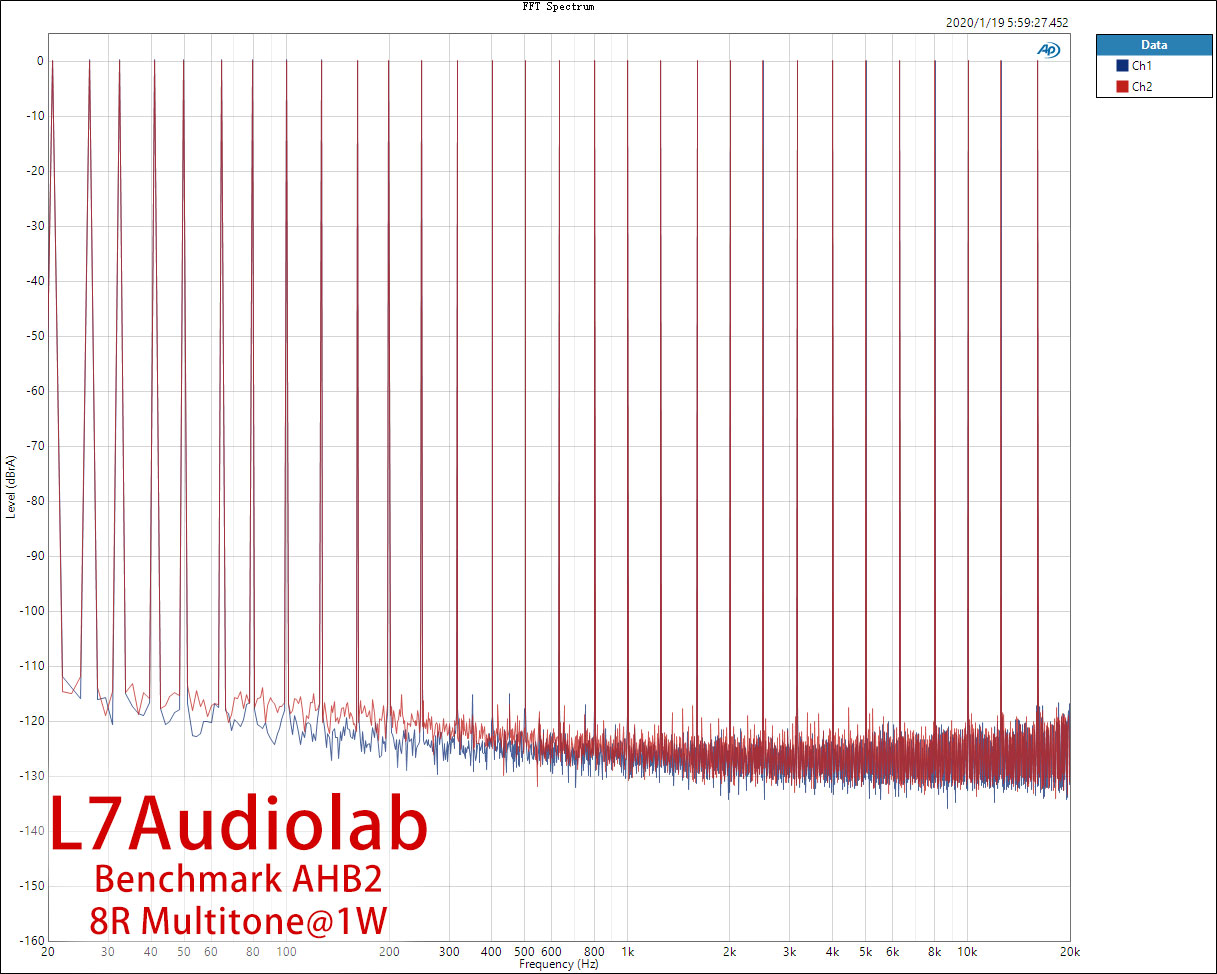Image resolution: width=1217 pixels, height=974 pixels.
Task: Click the 100 frequency axis tick label
Action: (286, 952)
